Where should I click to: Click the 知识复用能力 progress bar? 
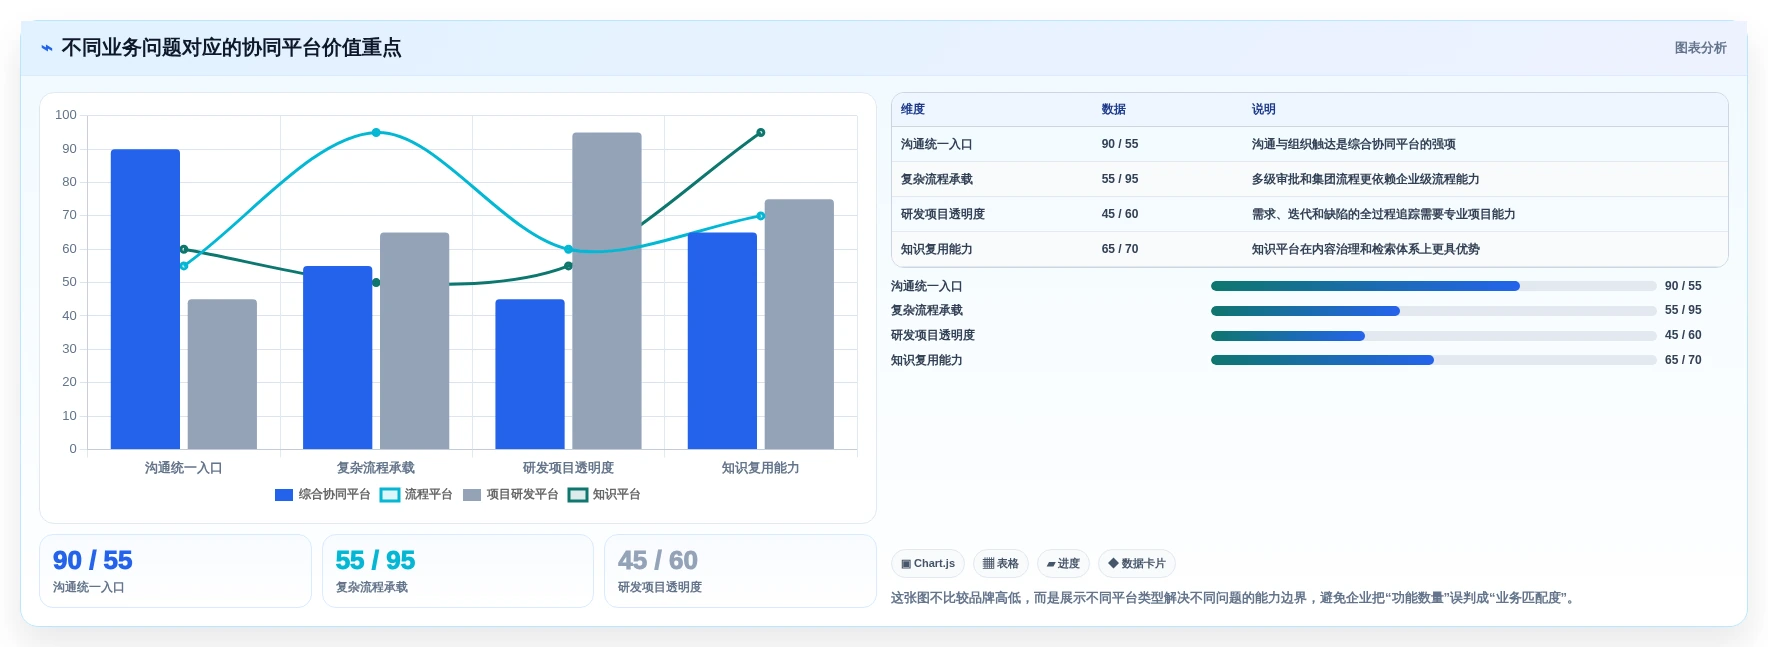[1433, 360]
